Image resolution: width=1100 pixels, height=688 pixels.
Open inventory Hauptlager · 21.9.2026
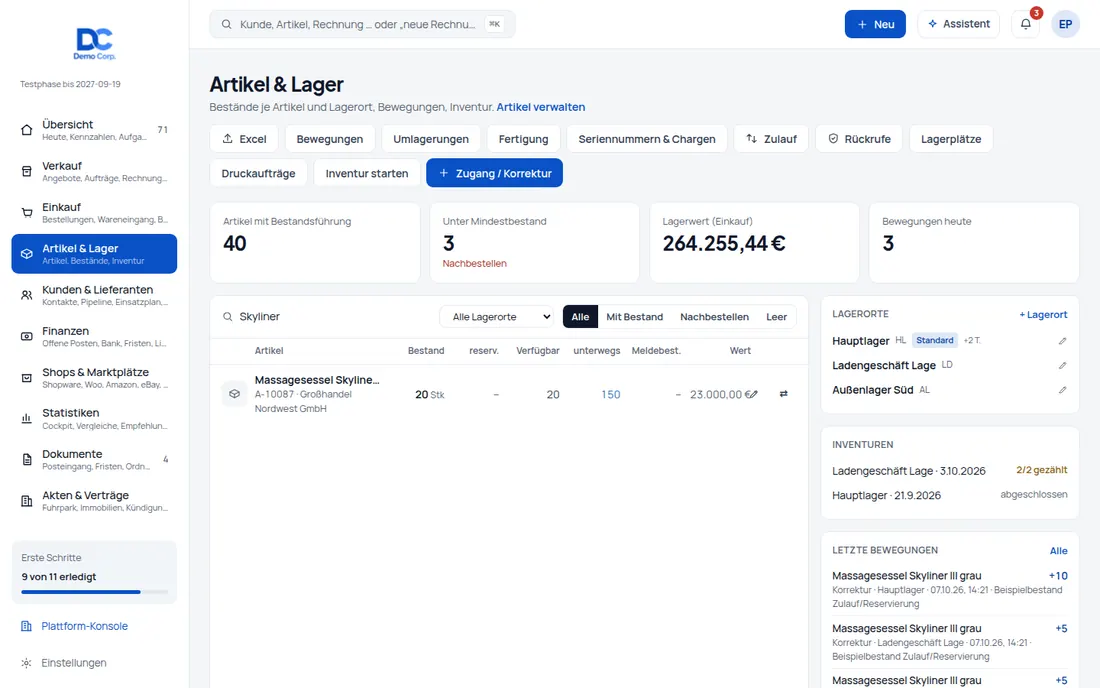pos(950,495)
